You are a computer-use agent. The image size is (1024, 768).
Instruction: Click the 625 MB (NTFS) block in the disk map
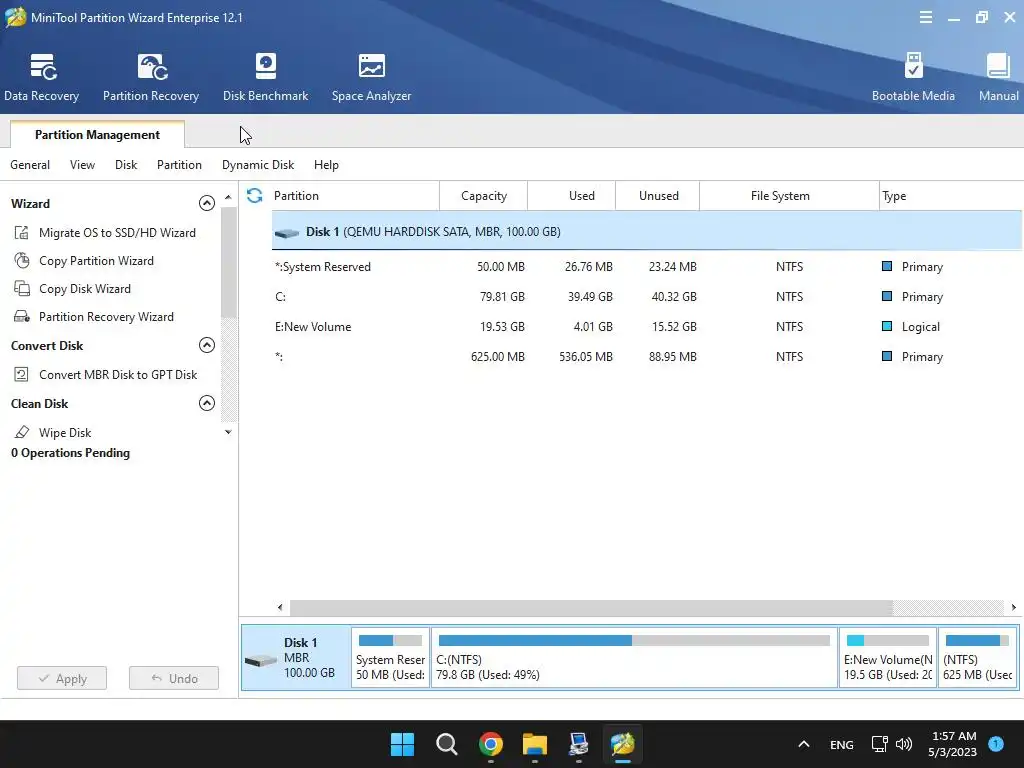[978, 658]
